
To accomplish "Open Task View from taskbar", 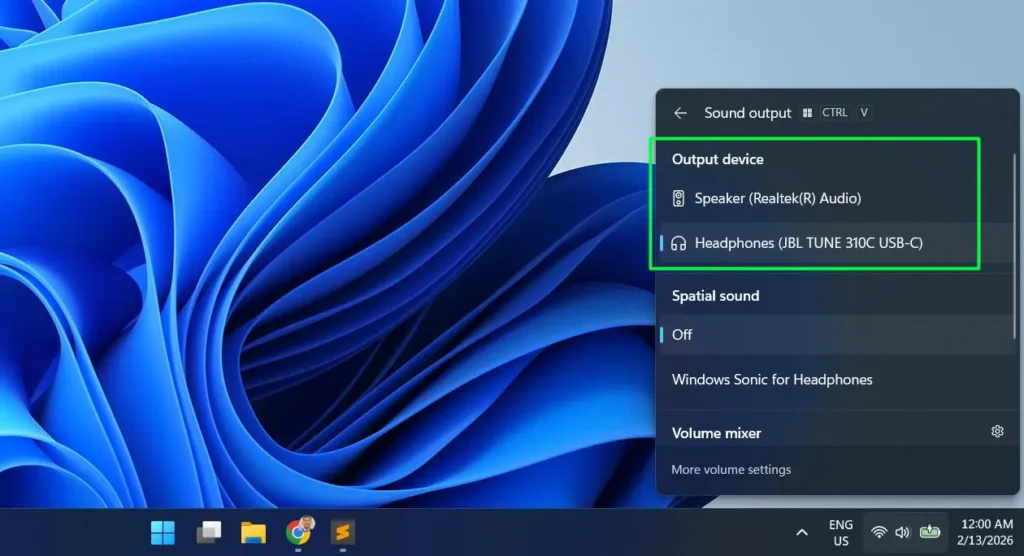I will coord(208,532).
